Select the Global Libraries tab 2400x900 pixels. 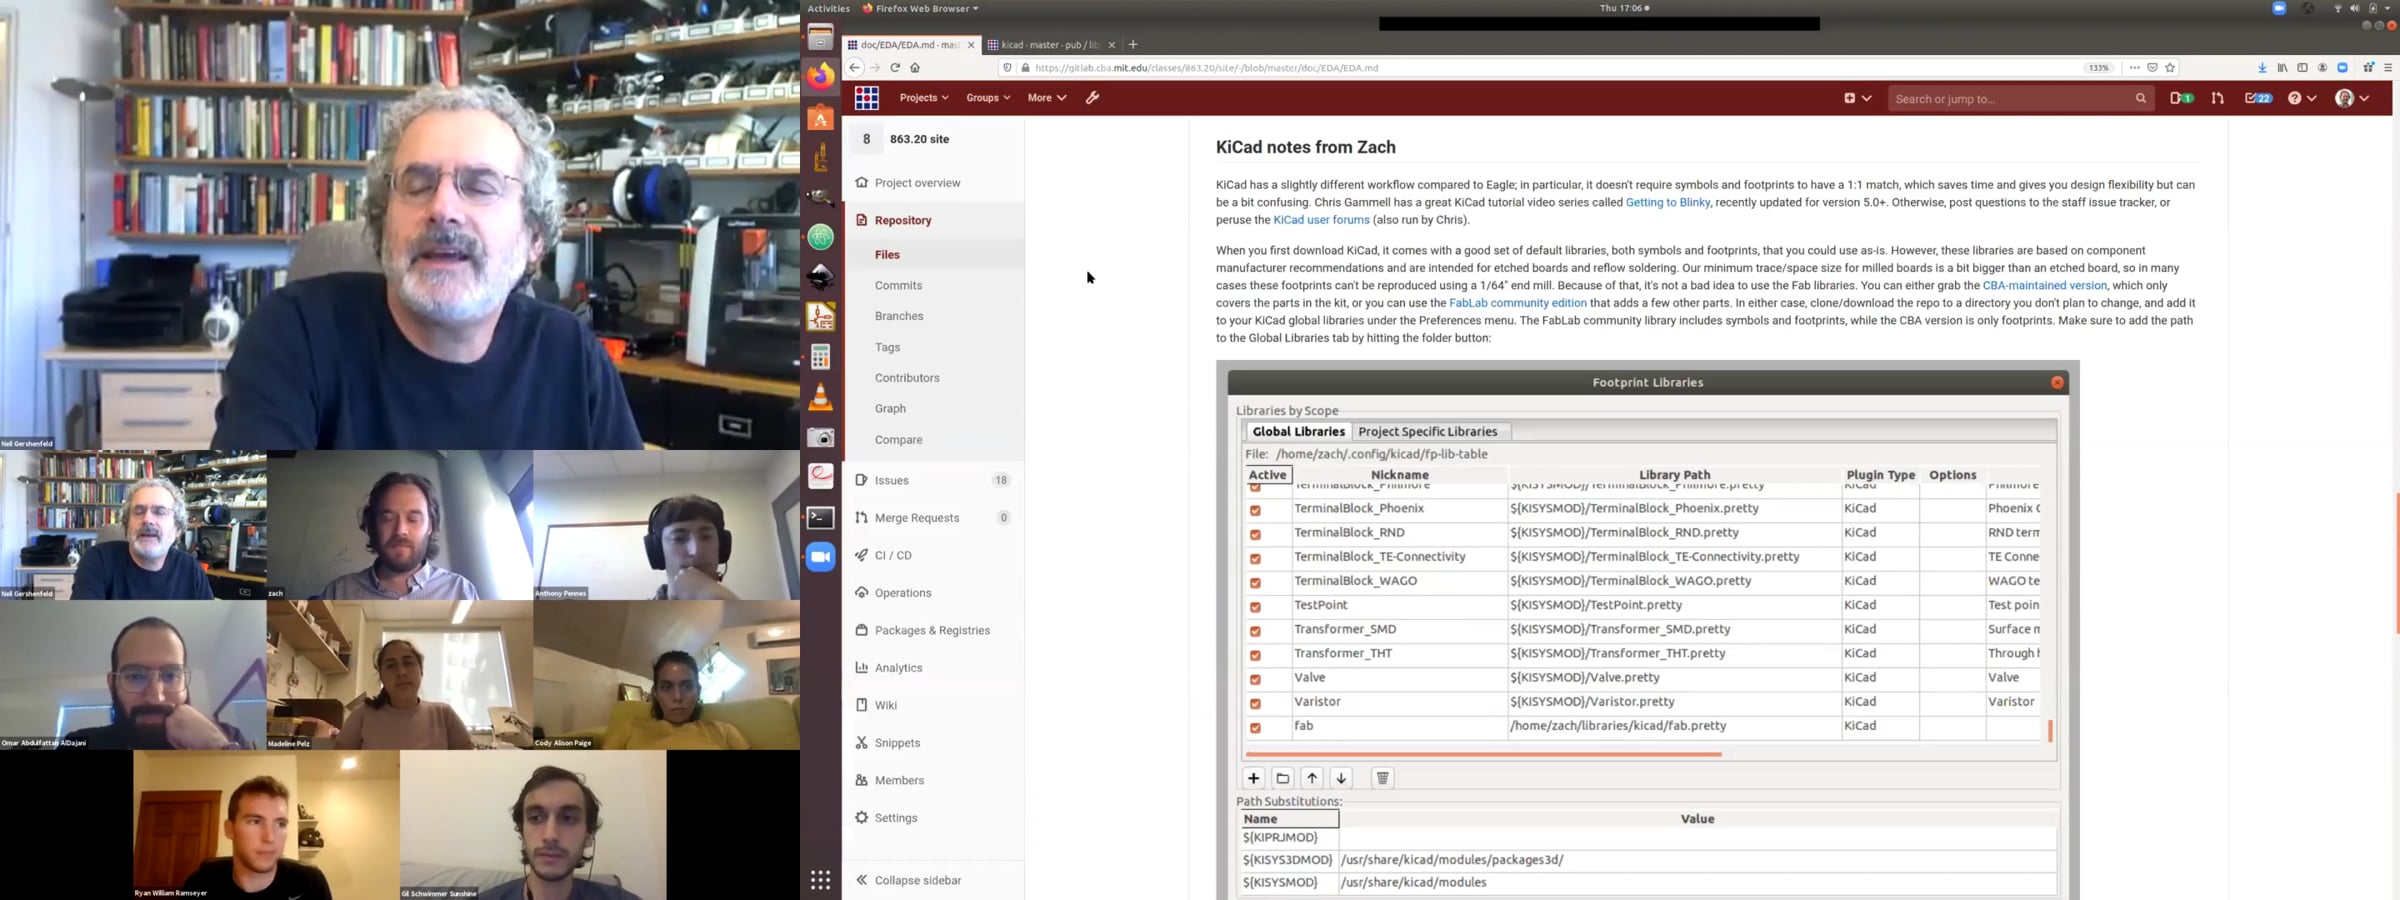coord(1298,431)
